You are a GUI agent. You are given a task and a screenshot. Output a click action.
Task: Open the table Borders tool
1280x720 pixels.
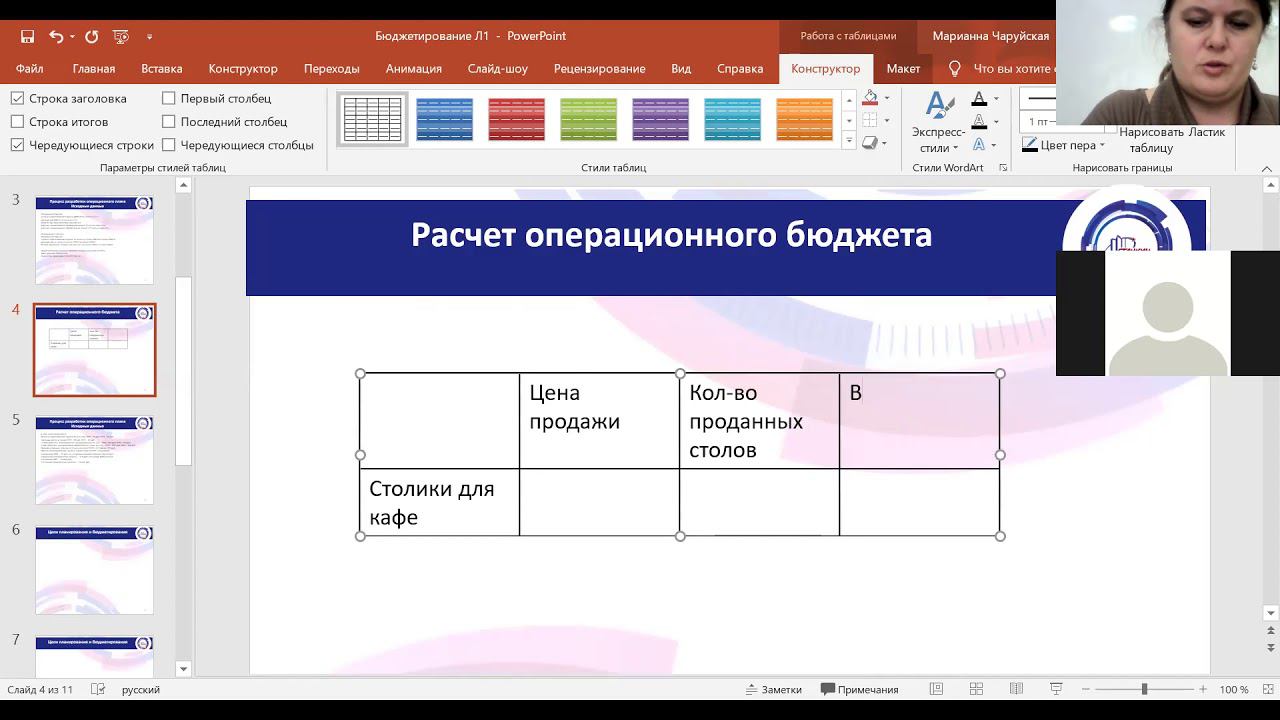pos(870,120)
